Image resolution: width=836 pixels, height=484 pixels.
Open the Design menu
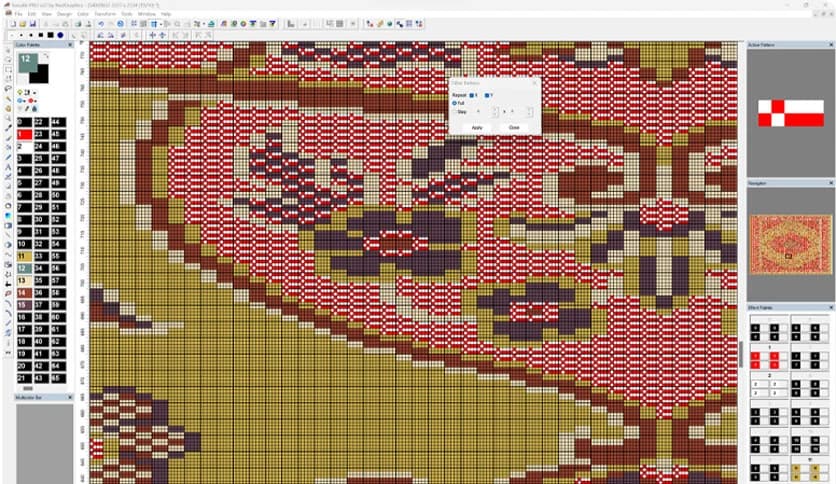[64, 14]
